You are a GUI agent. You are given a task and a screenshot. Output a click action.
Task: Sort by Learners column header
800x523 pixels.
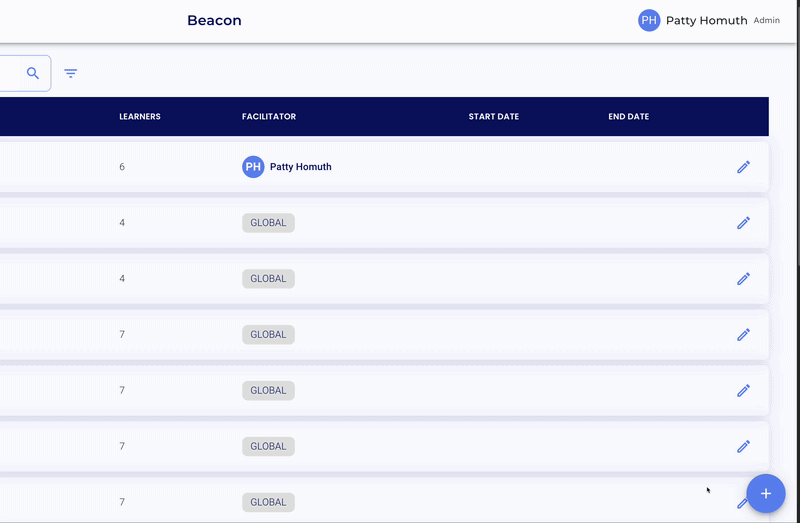click(140, 117)
